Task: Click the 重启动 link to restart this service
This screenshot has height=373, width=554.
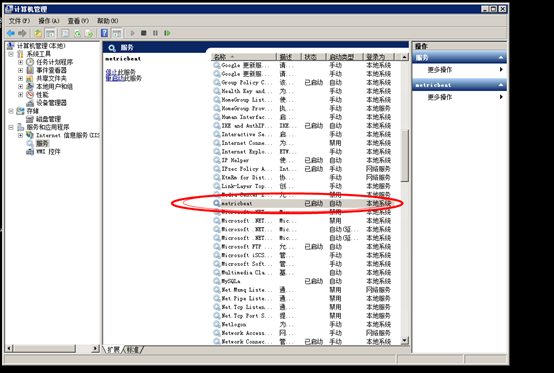Action: pos(115,78)
